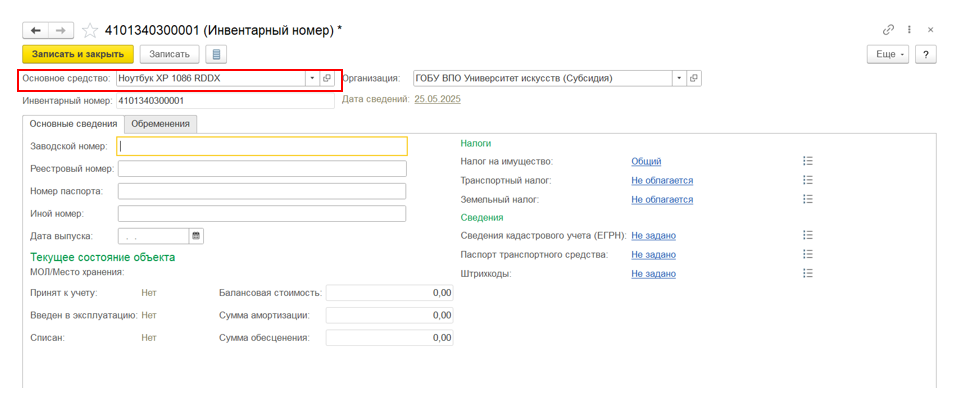Open the Дата сведений 25.05.2025 link
Image resolution: width=960 pixels, height=408 pixels.
437,99
